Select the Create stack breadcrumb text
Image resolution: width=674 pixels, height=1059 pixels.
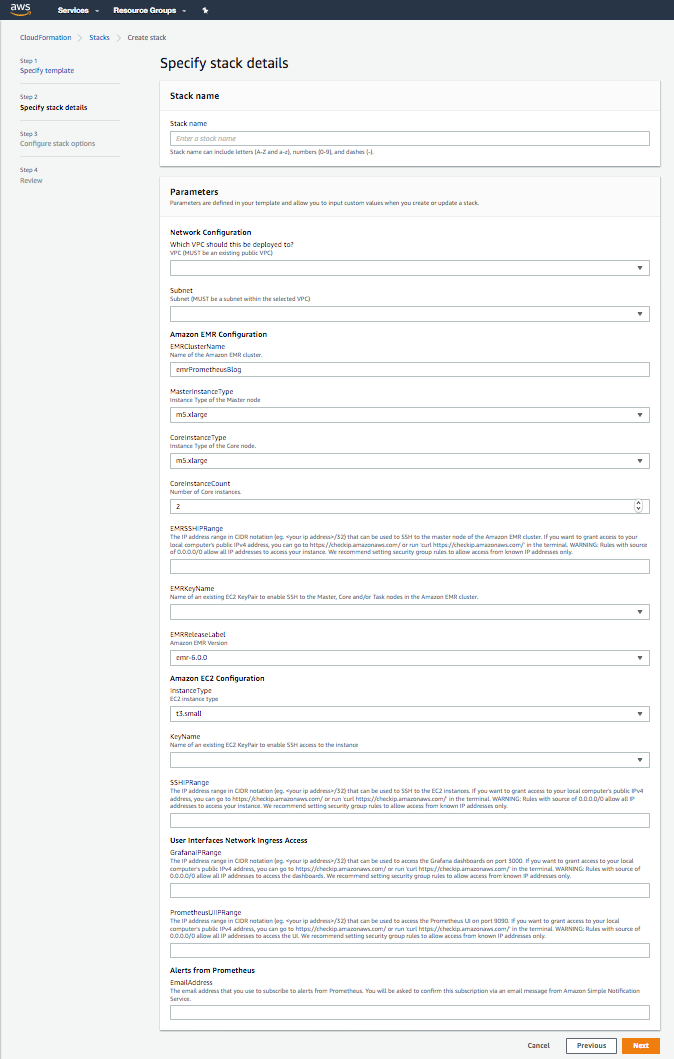147,38
